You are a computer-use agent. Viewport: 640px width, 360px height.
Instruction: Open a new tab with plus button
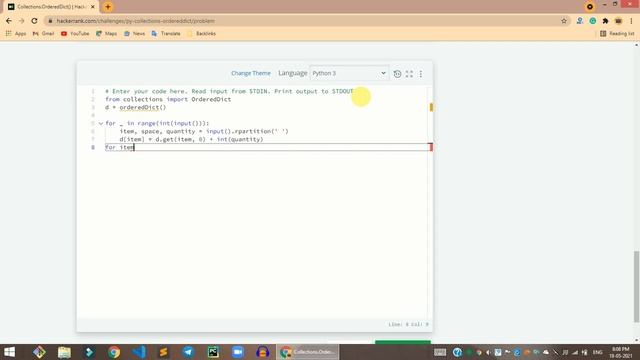pos(108,7)
